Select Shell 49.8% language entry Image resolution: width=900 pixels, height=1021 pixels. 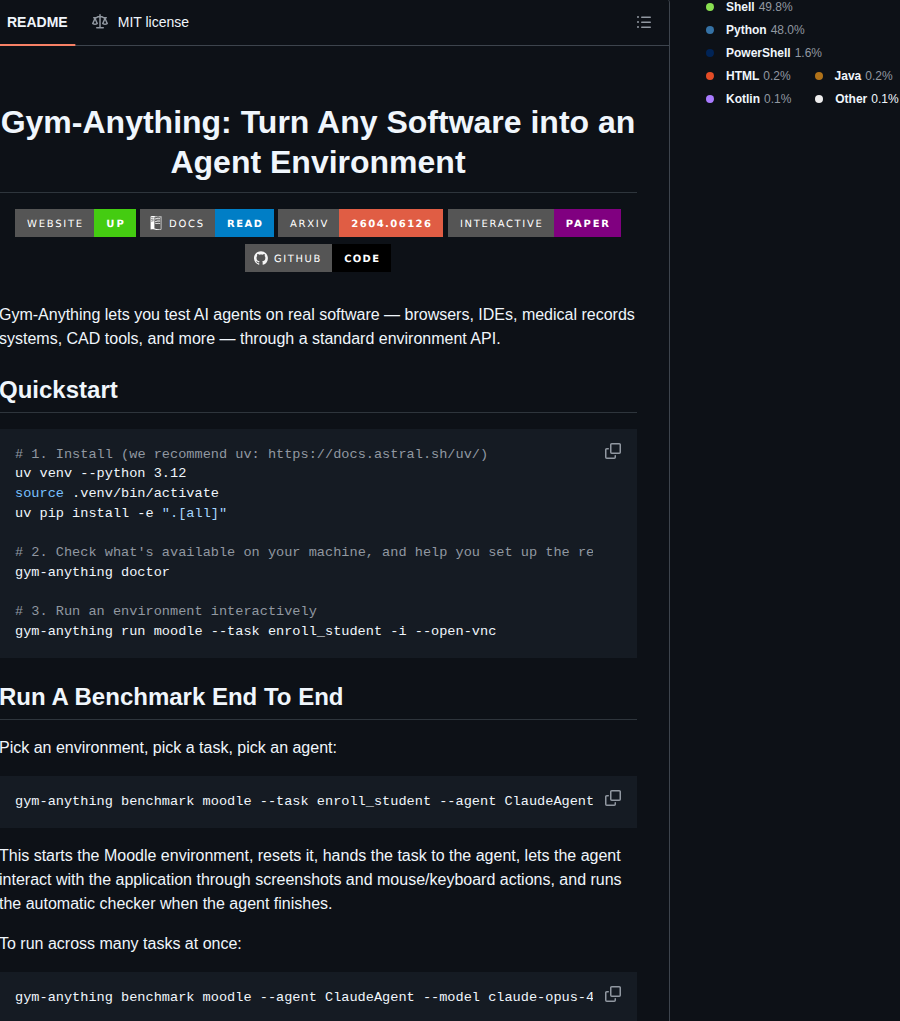coord(750,7)
